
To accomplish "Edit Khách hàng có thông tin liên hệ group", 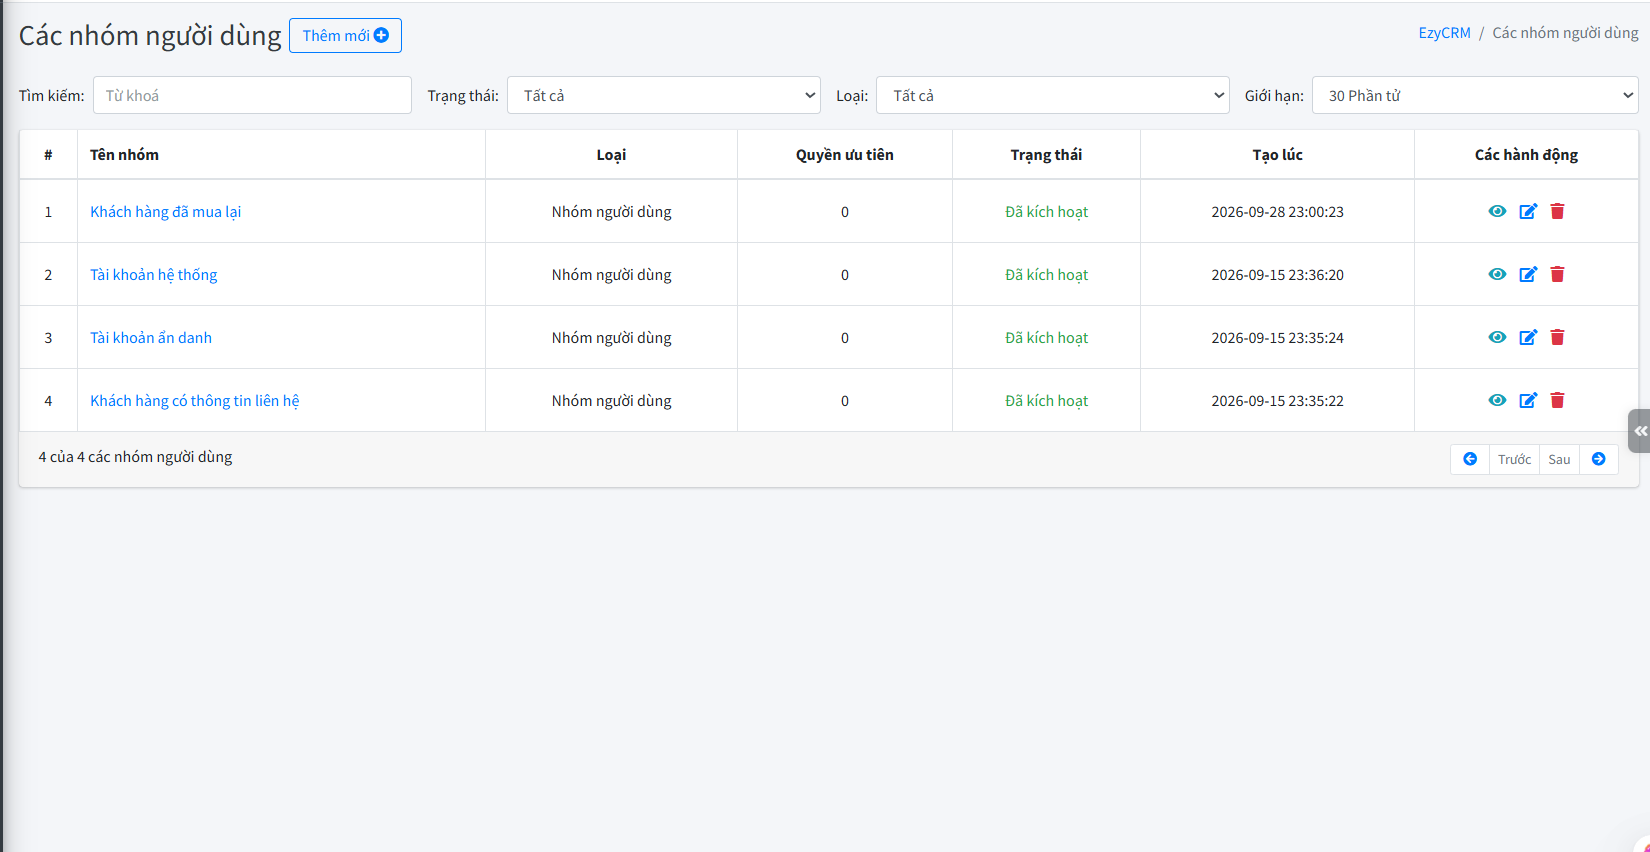I will click(x=1528, y=400).
